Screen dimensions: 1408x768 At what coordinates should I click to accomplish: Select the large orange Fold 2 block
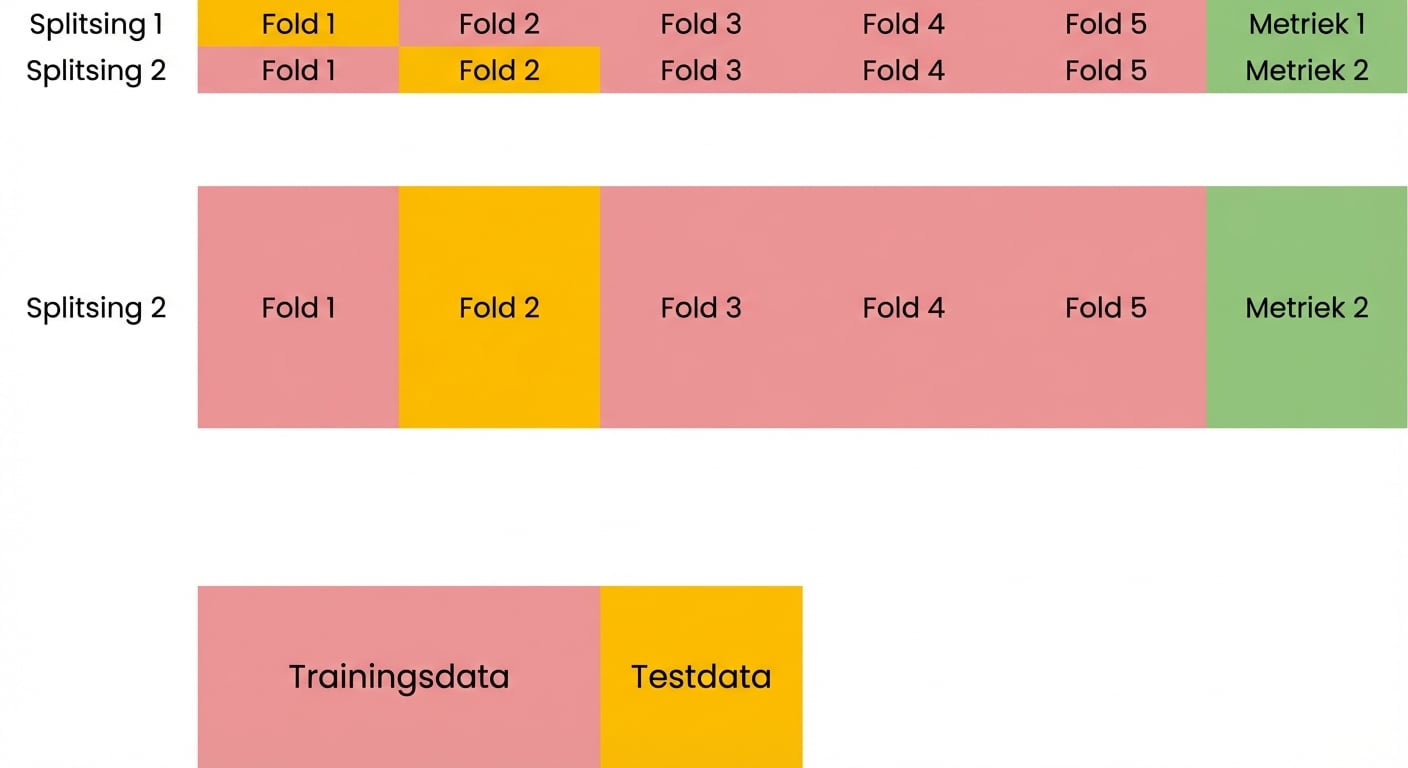pyautogui.click(x=499, y=307)
